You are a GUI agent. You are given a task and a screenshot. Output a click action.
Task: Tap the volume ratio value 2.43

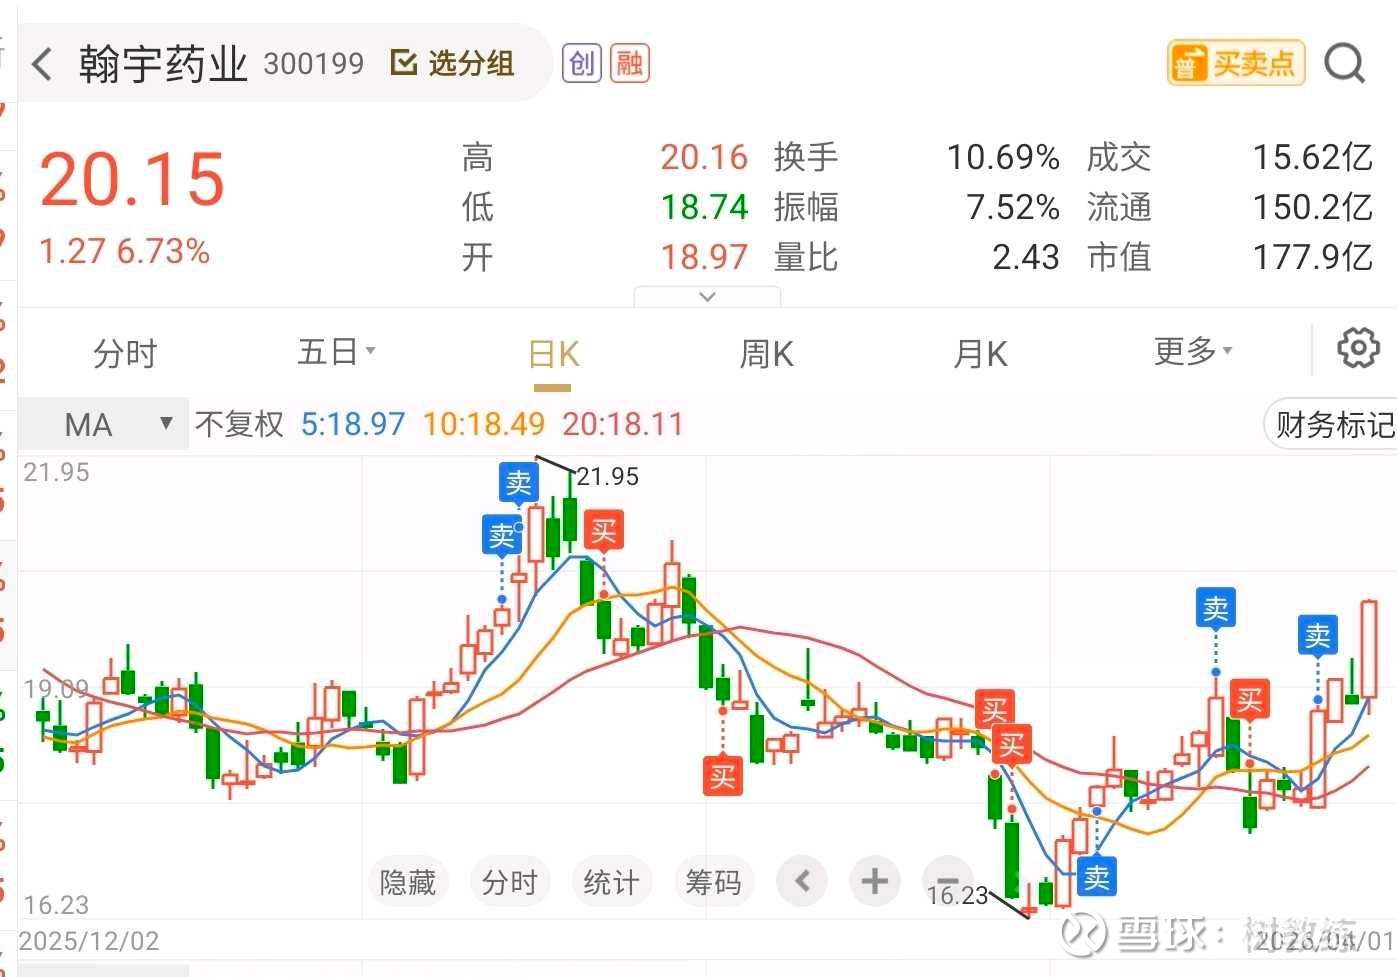pyautogui.click(x=1026, y=257)
